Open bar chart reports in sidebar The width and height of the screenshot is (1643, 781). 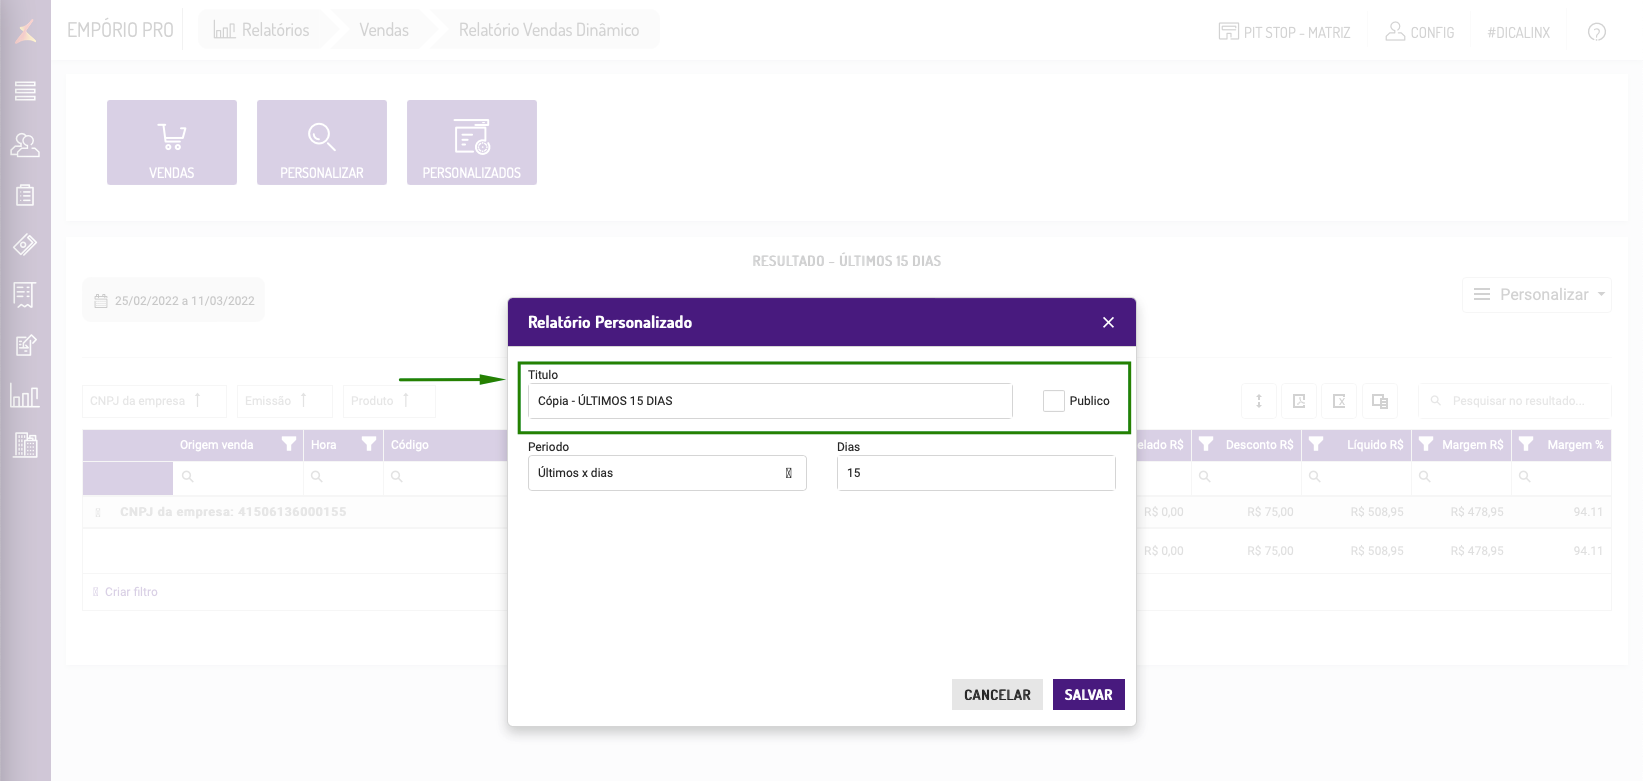25,396
